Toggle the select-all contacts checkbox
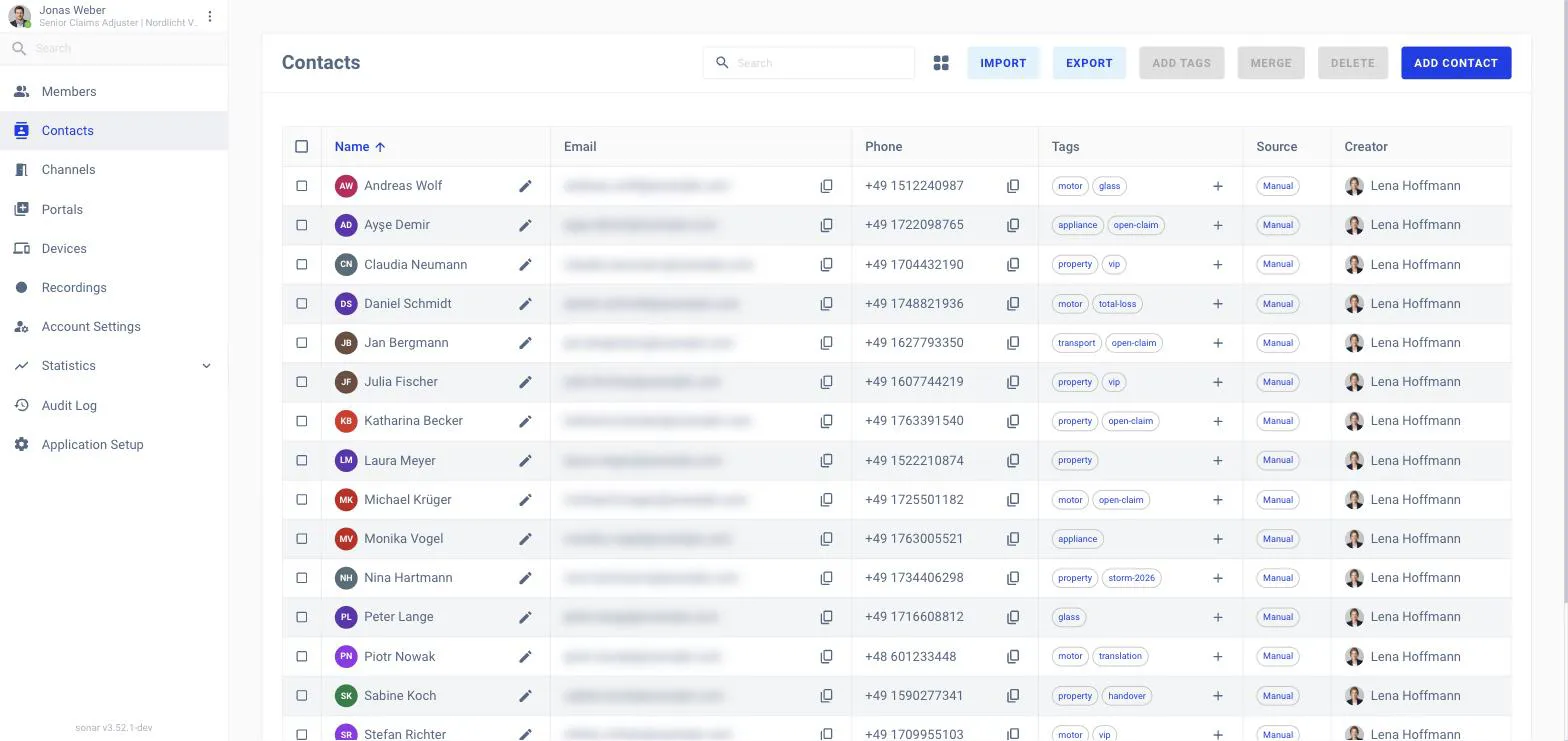Screen dimensions: 1568x741 click(302, 147)
